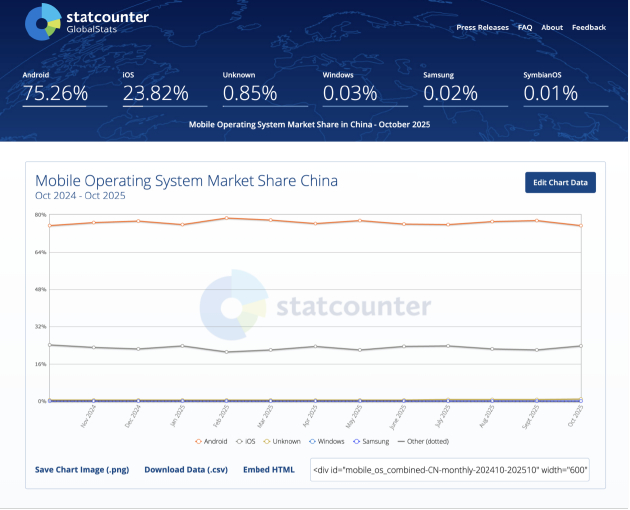This screenshot has width=630, height=510.
Task: Click the iOS 23.82% statistic
Action: [x=165, y=89]
